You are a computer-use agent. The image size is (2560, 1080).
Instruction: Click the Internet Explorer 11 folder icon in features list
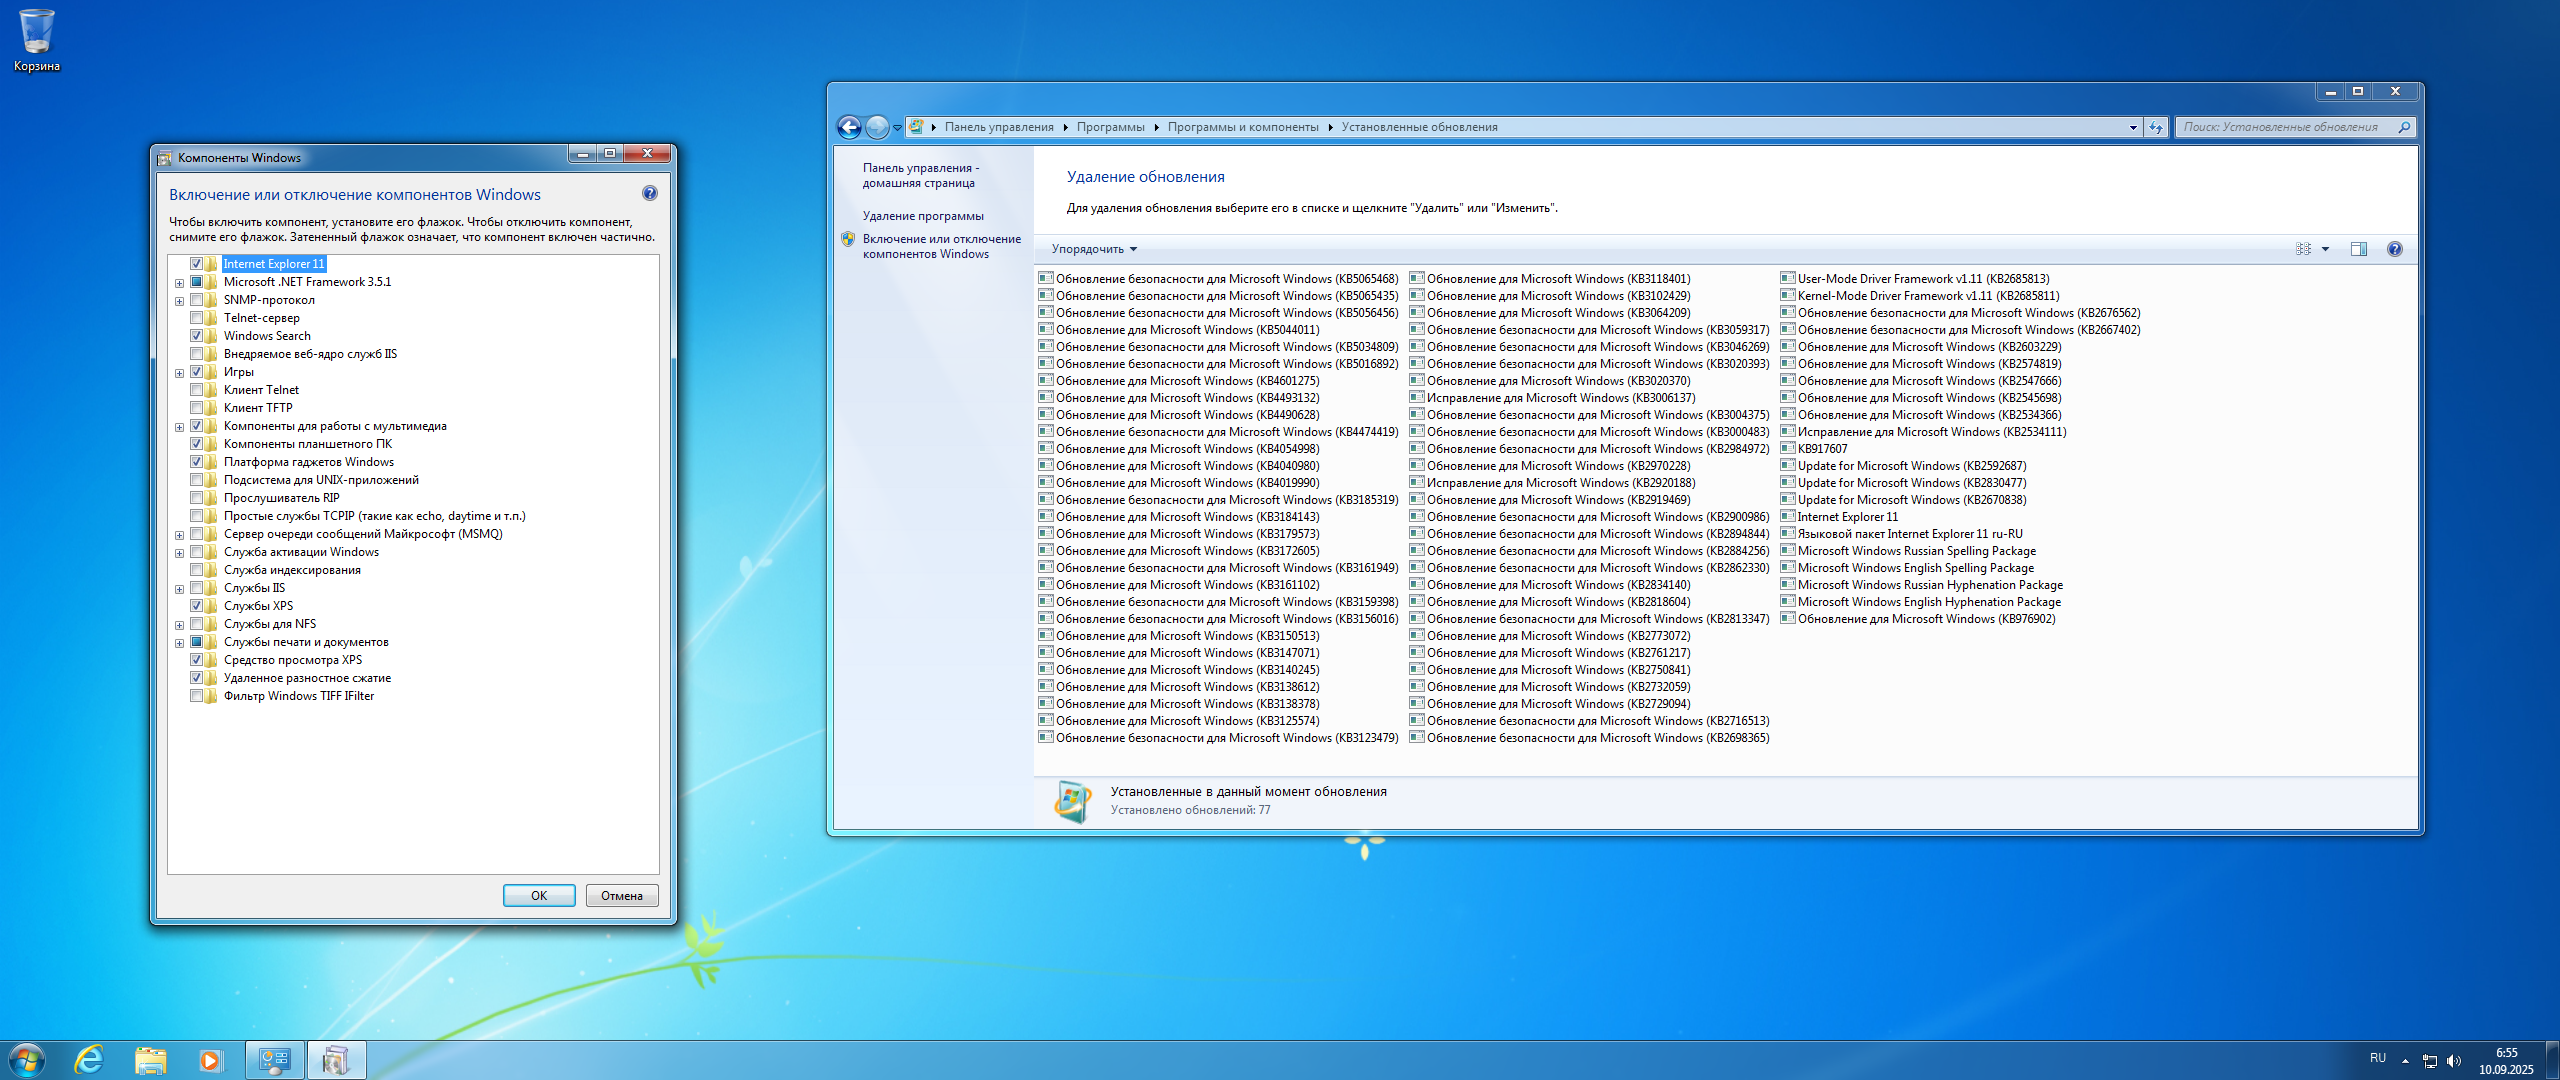pyautogui.click(x=211, y=264)
